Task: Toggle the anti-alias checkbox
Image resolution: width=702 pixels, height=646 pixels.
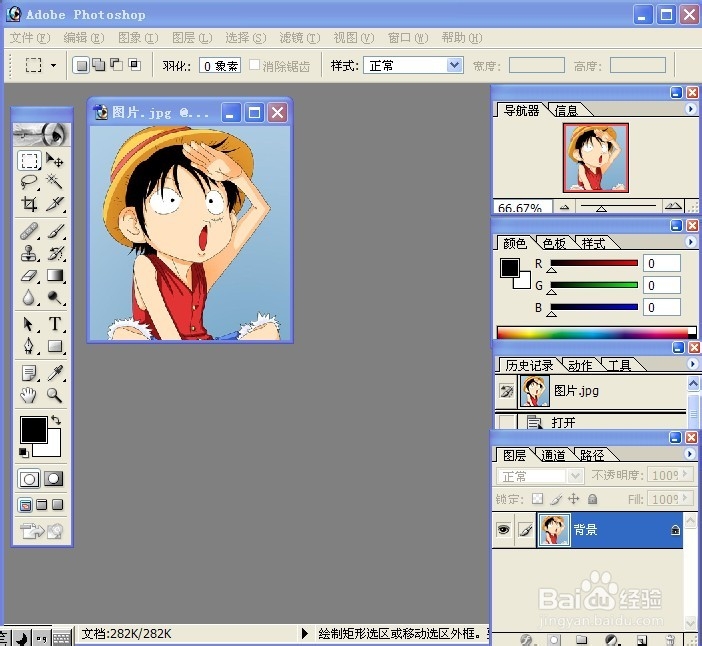Action: pyautogui.click(x=254, y=65)
